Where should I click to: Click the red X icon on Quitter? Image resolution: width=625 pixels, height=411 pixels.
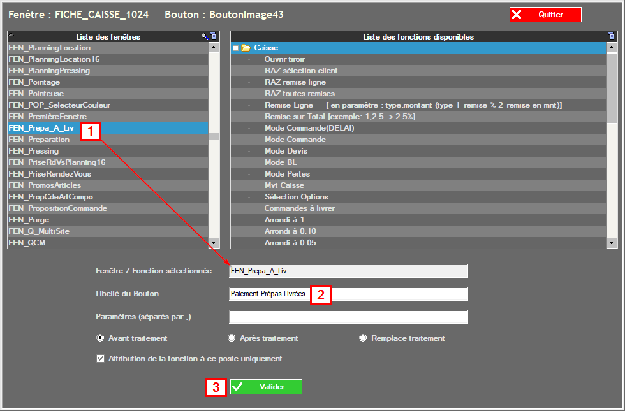click(x=518, y=15)
